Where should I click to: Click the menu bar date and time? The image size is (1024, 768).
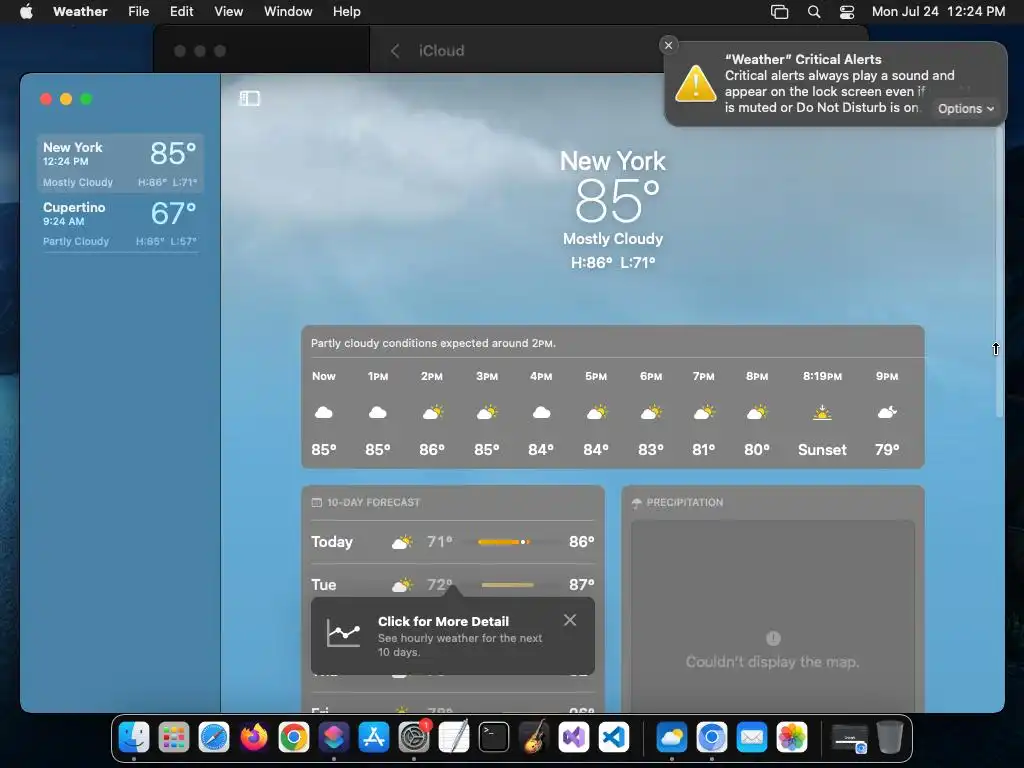[x=938, y=11]
